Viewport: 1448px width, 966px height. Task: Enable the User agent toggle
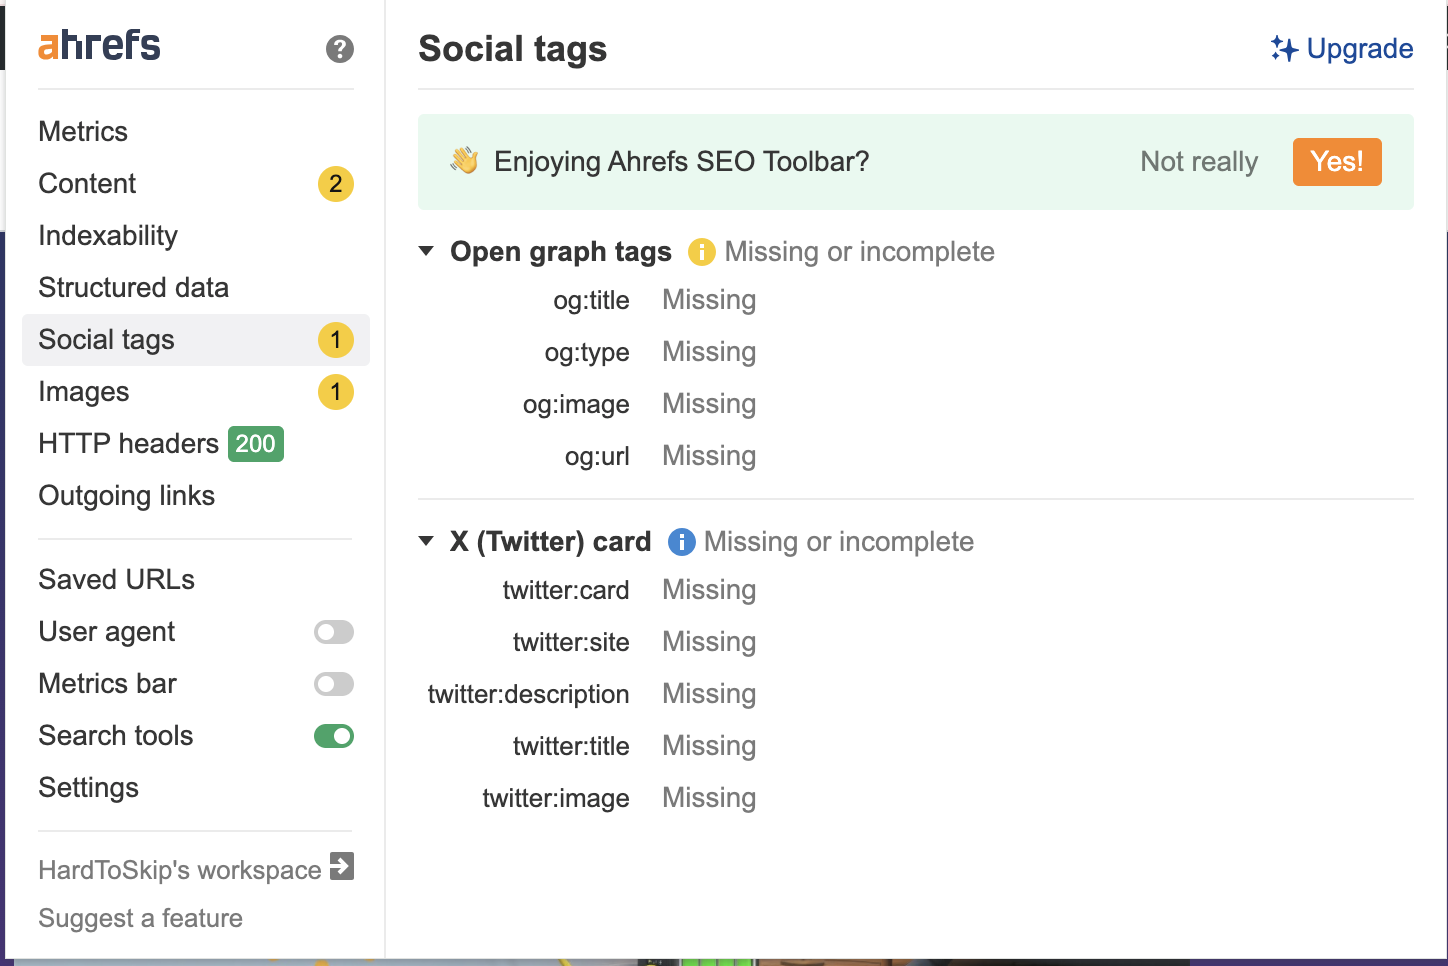point(333,632)
